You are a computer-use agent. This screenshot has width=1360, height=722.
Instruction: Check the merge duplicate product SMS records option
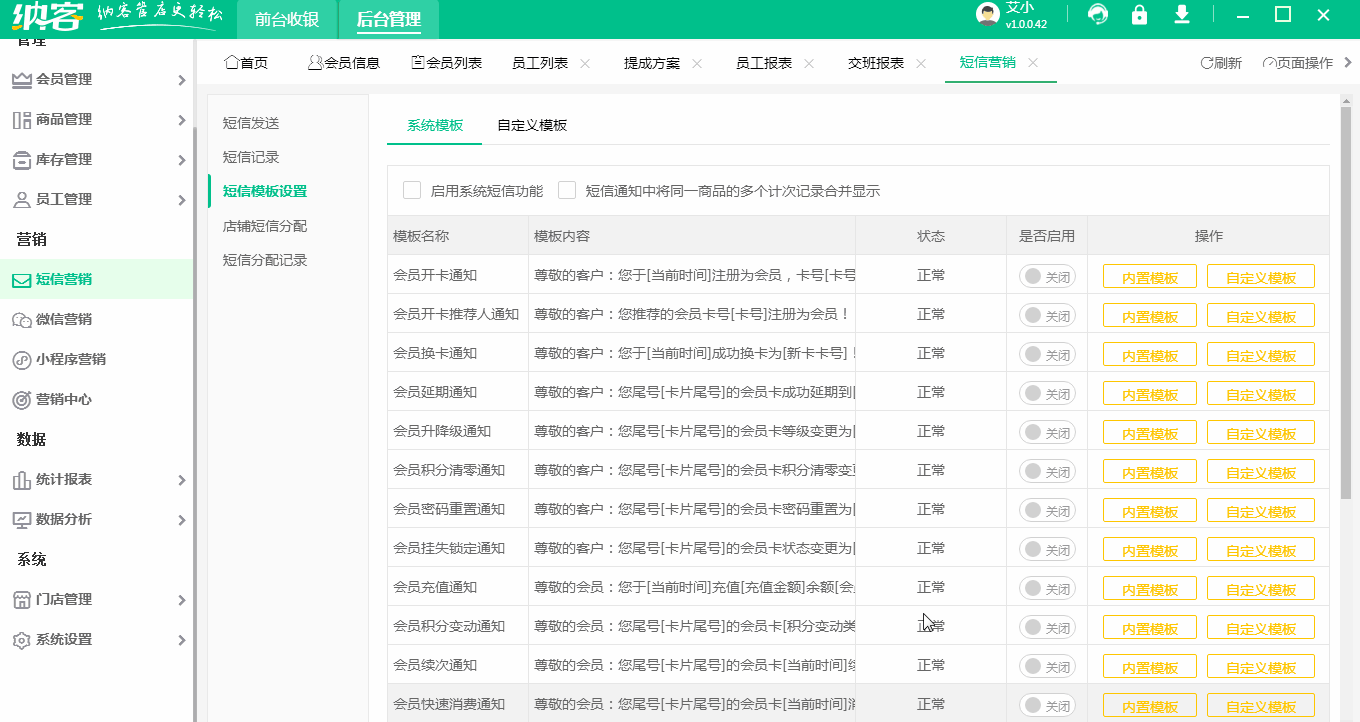[567, 189]
